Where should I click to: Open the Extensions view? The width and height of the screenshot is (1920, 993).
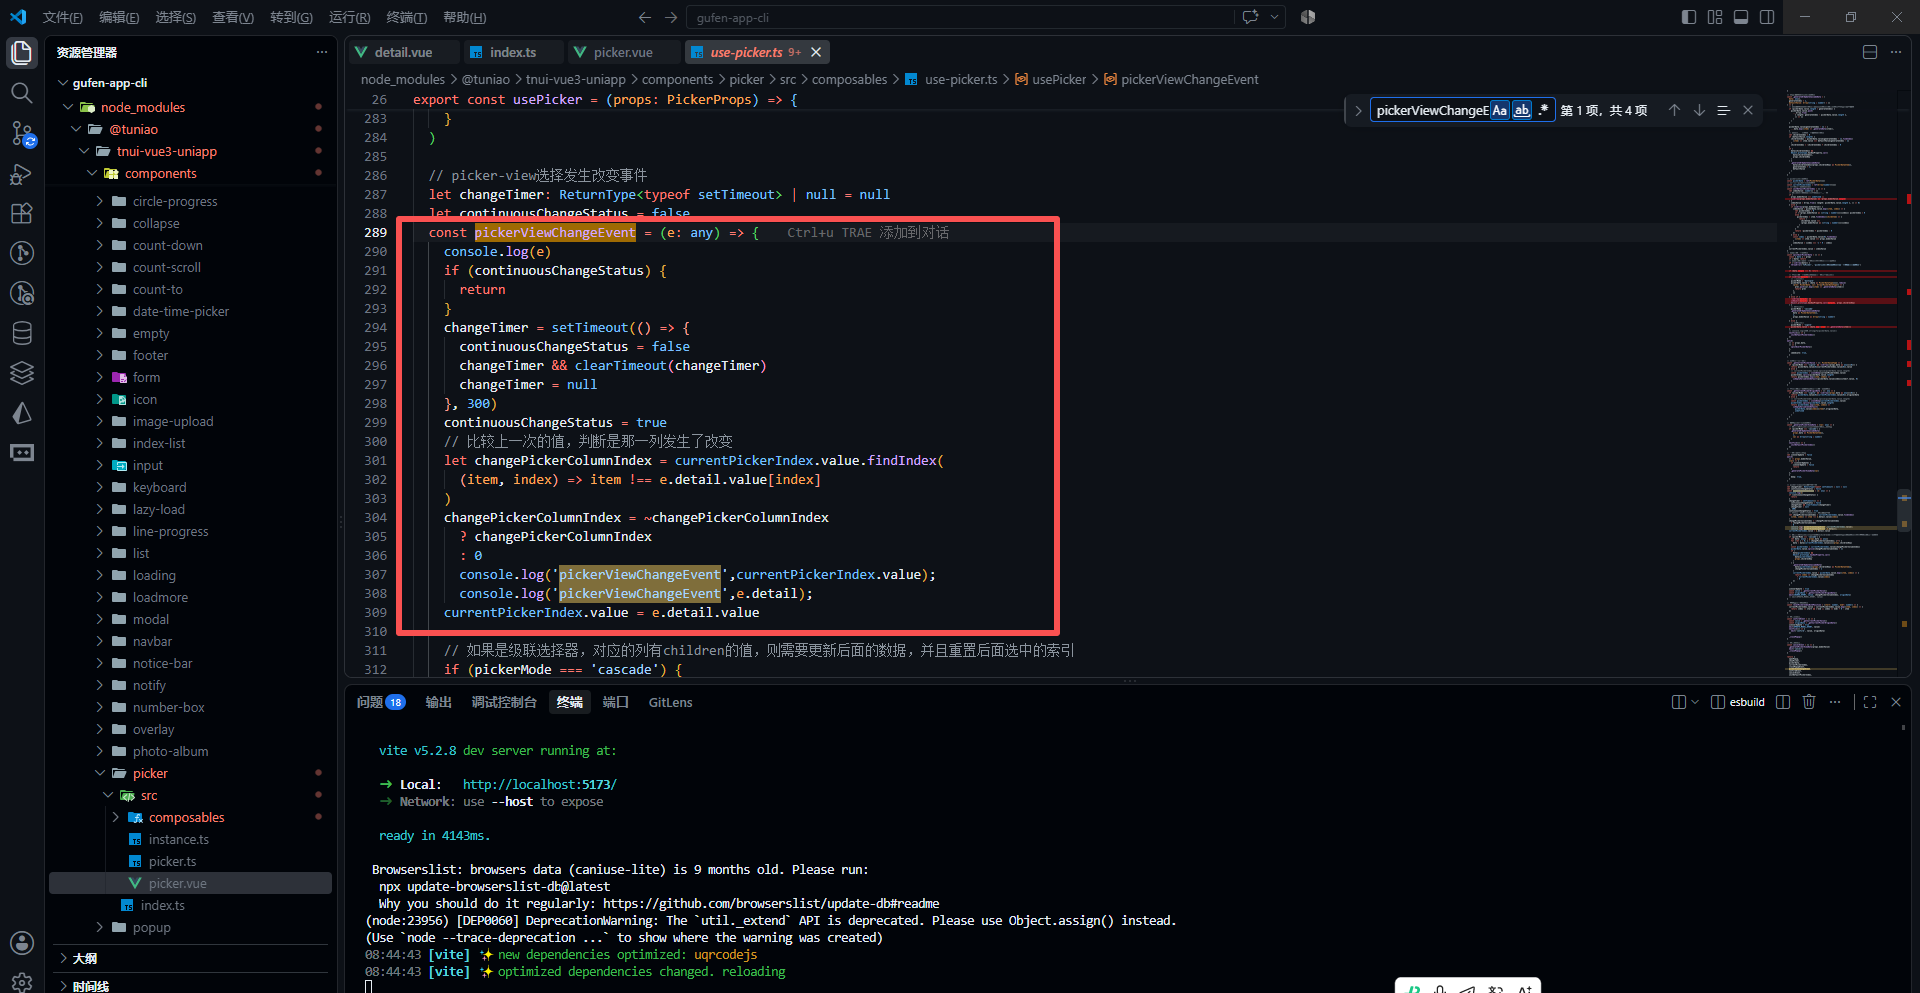22,213
